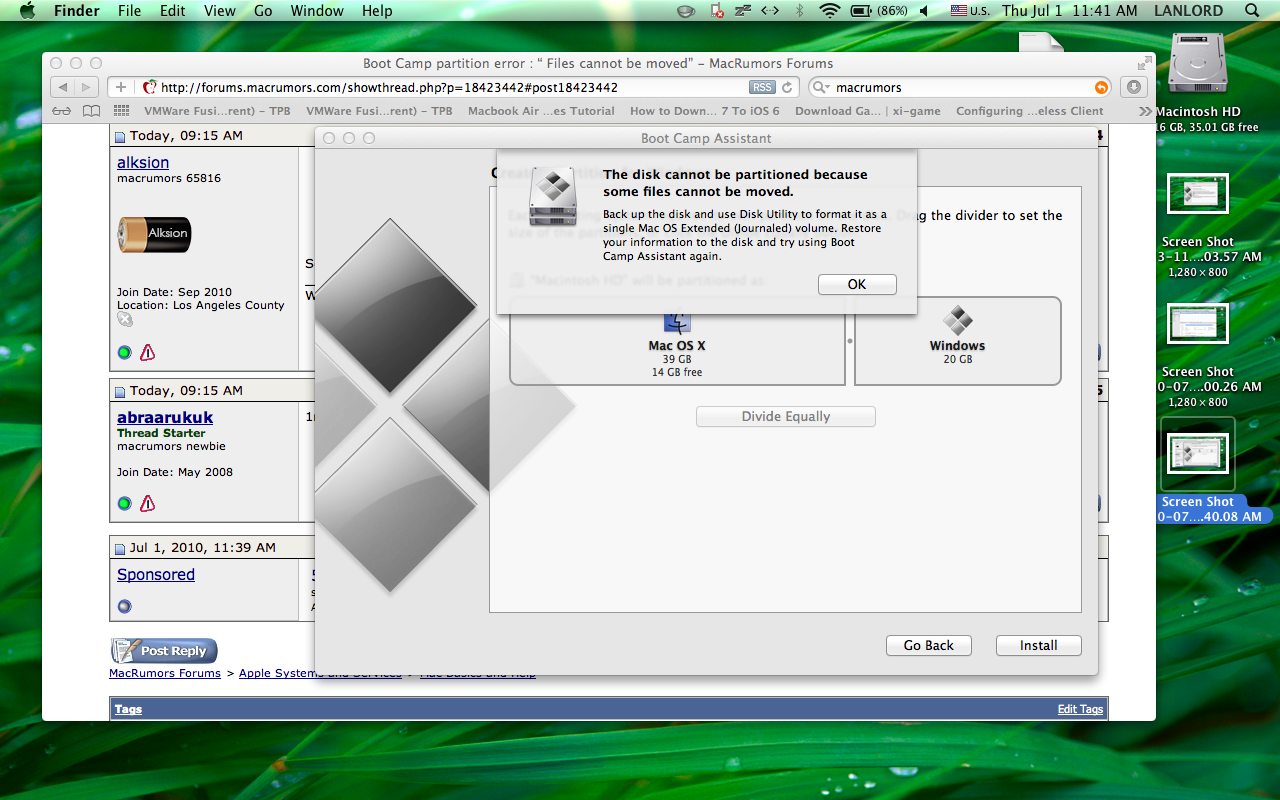Viewport: 1280px width, 800px height.
Task: Click report-post triangle under abraarukuk
Action: (x=147, y=503)
